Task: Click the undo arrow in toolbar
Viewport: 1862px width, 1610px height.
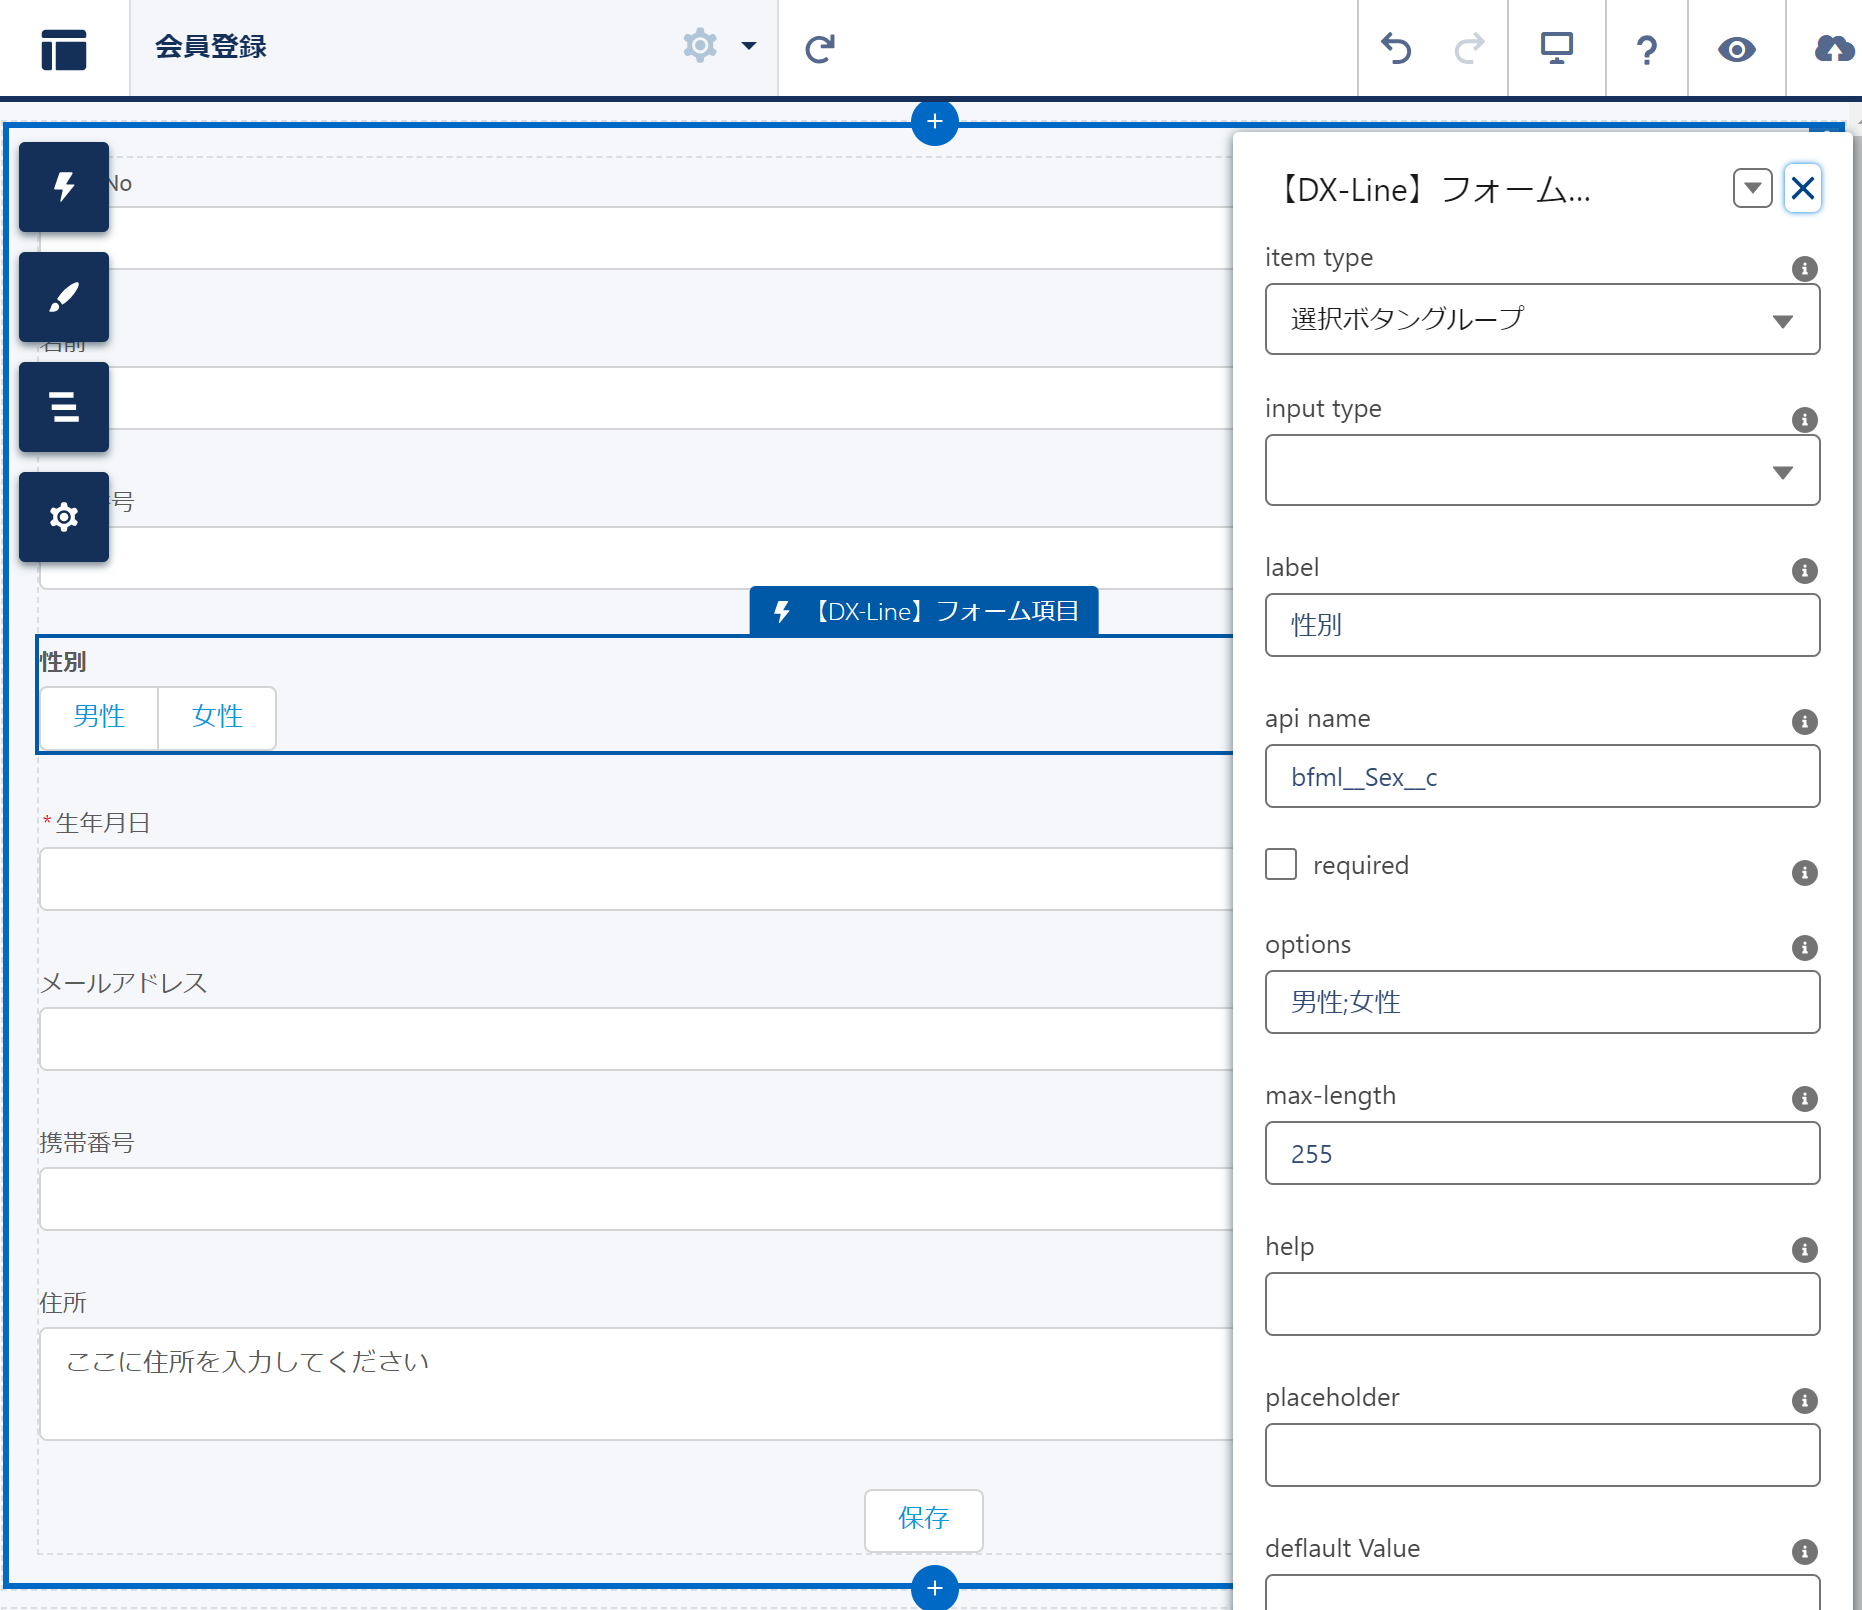Action: pyautogui.click(x=1396, y=48)
